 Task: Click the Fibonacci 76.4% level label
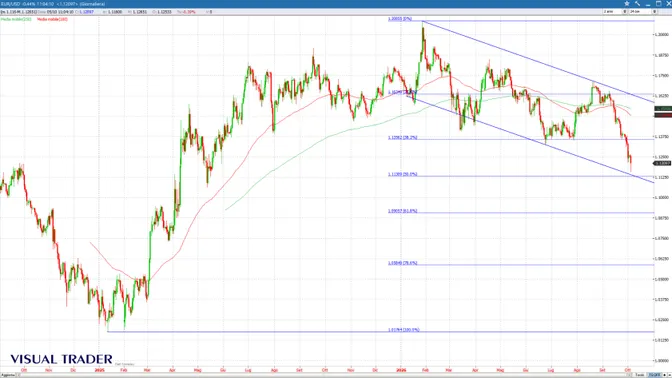[x=402, y=263]
